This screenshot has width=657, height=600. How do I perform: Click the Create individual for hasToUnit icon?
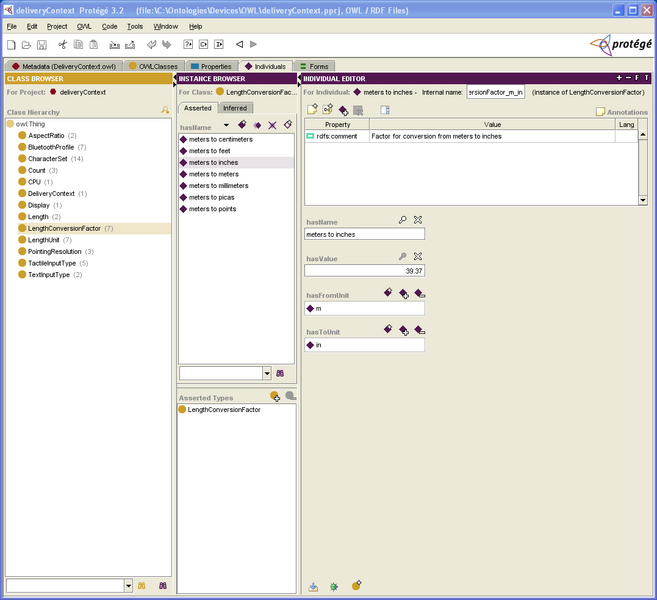[x=388, y=329]
